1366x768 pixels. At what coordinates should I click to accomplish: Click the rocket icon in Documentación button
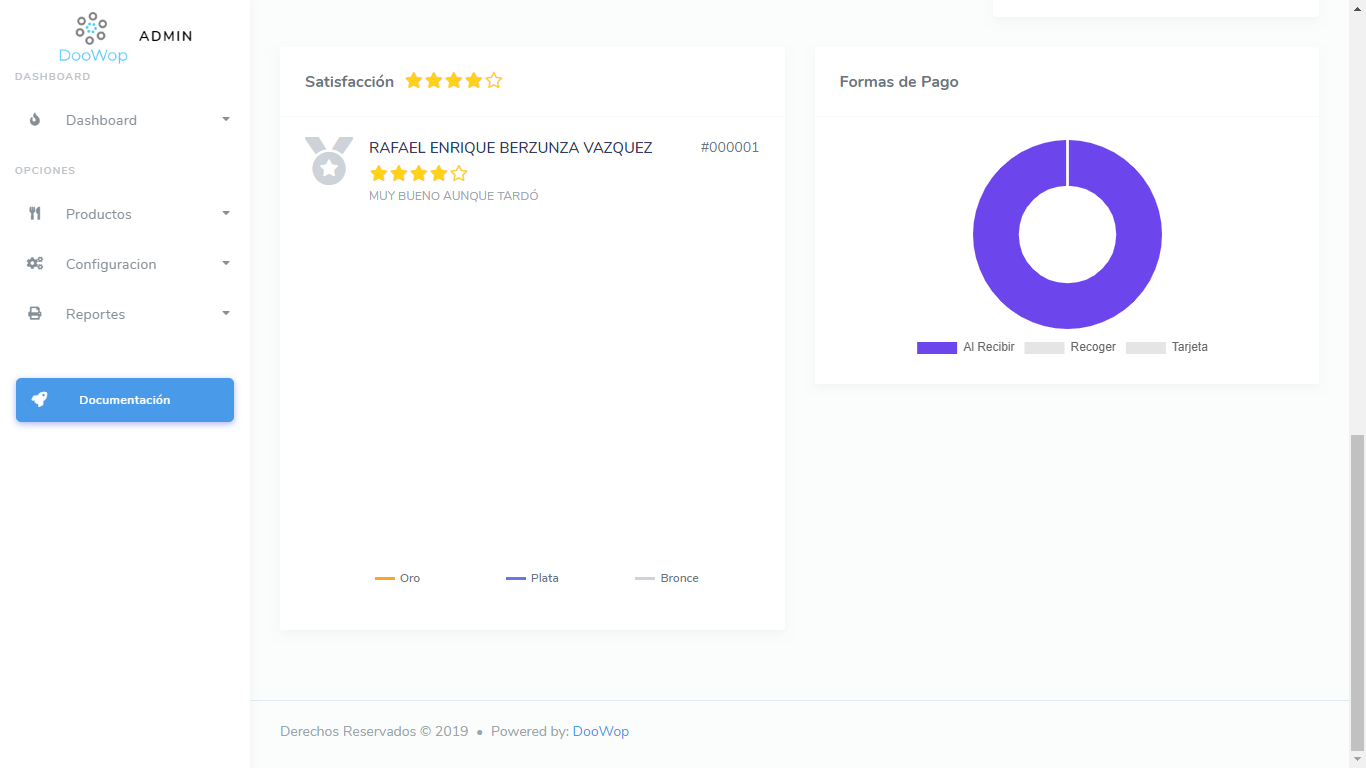(x=39, y=400)
